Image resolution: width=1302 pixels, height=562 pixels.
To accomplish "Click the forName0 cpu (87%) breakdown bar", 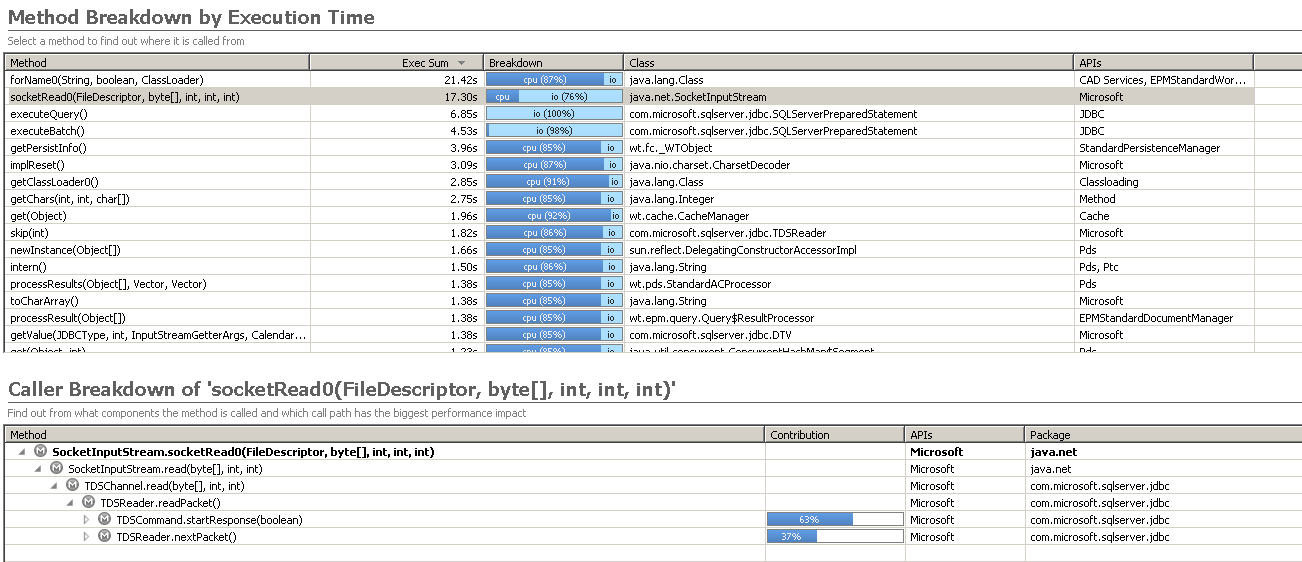I will pos(554,80).
